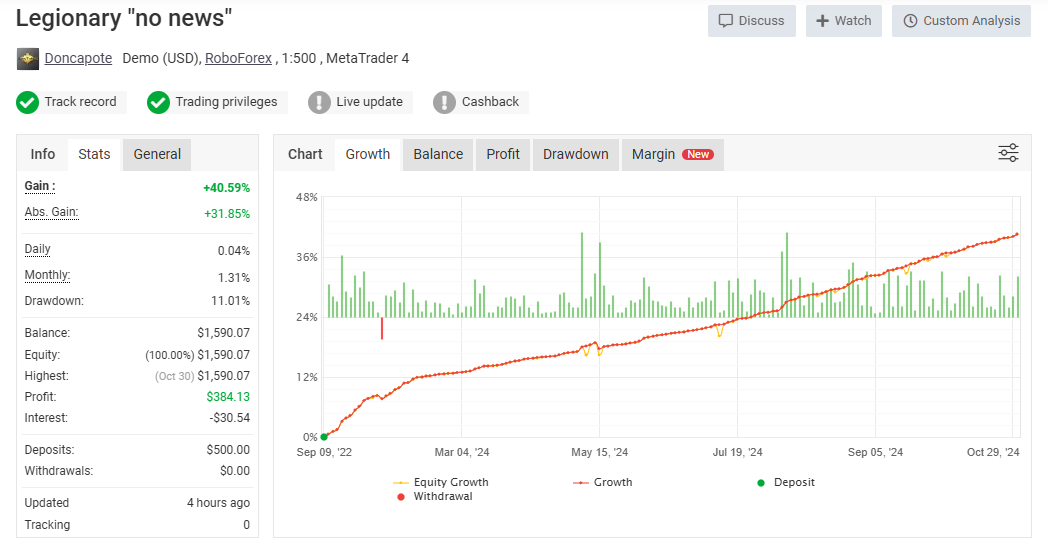This screenshot has height=549, width=1048.
Task: Click the Cashback exclamation icon
Action: click(444, 102)
